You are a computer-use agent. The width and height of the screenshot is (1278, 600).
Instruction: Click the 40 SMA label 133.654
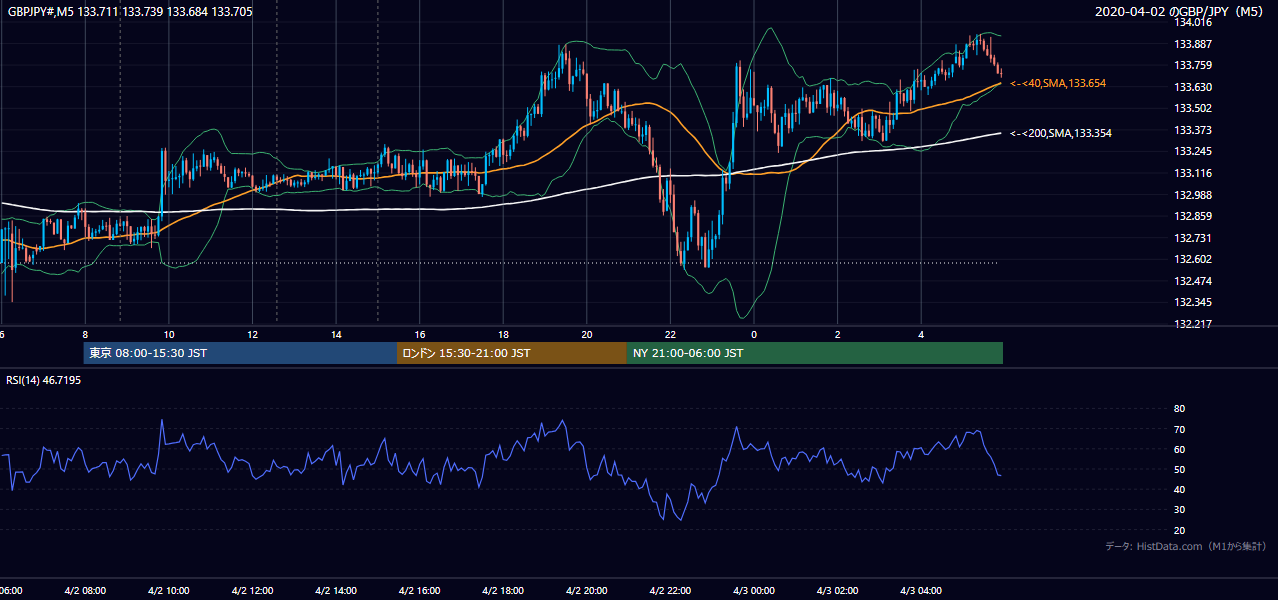(x=1058, y=84)
